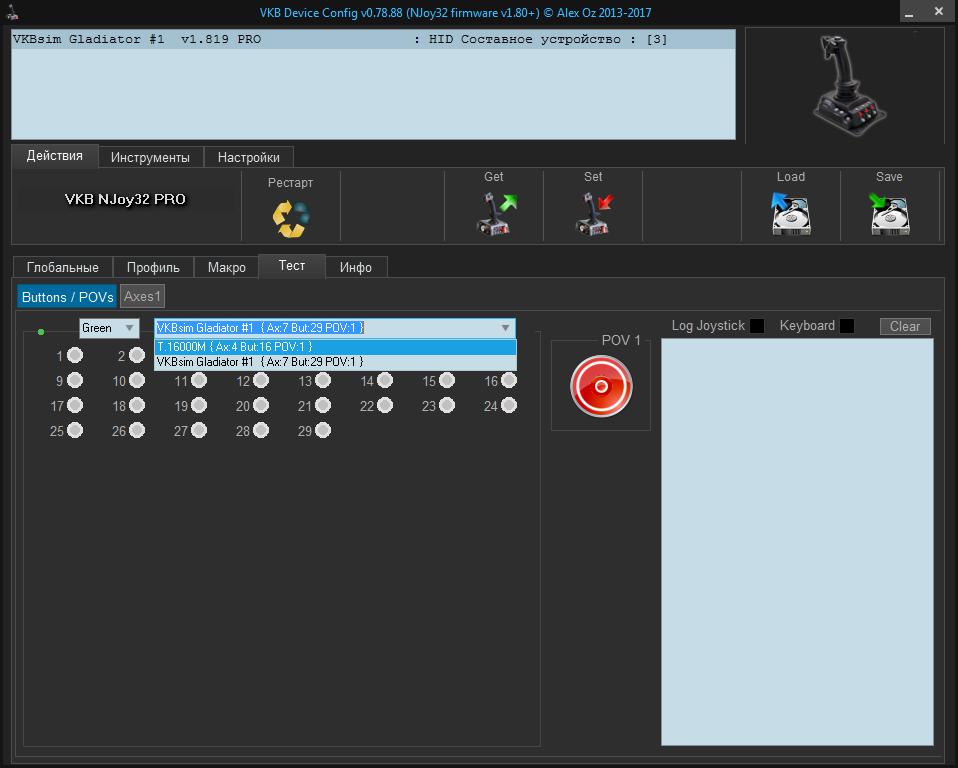This screenshot has width=958, height=768.
Task: Enable the Log Joystick checkbox
Action: (757, 326)
